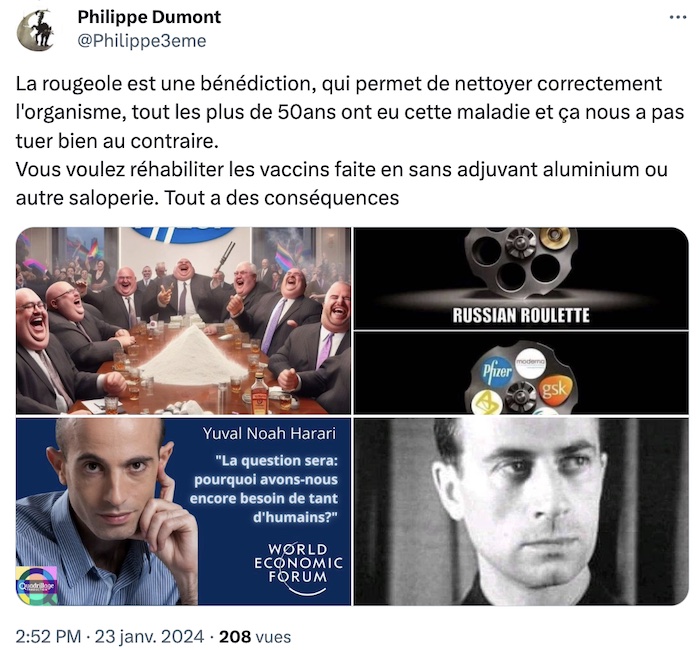This screenshot has height=650, width=700.
Task: Click the moderna logo in cylinder
Action: [x=531, y=362]
